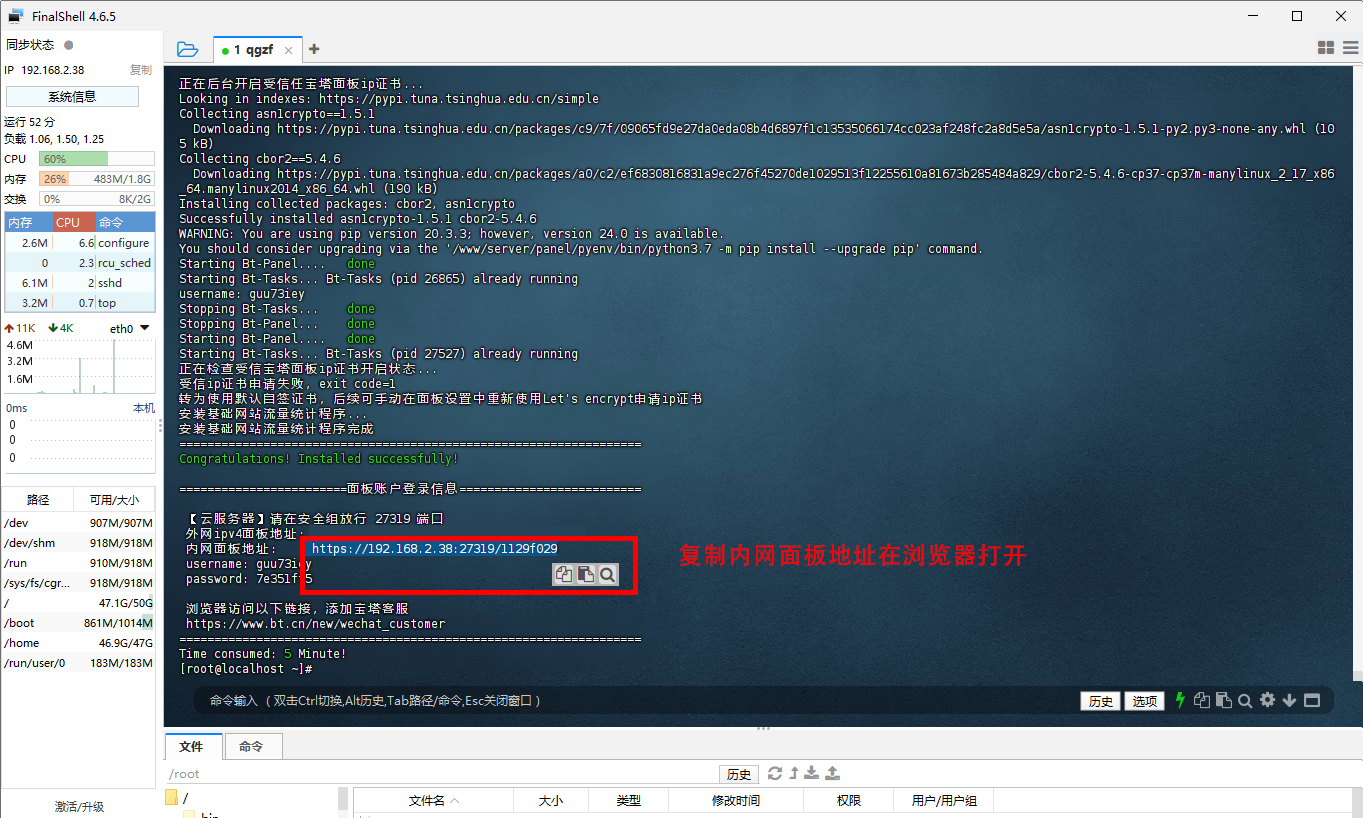Expand the eth0 network interface dropdown
Image resolution: width=1363 pixels, height=818 pixels.
pos(144,328)
